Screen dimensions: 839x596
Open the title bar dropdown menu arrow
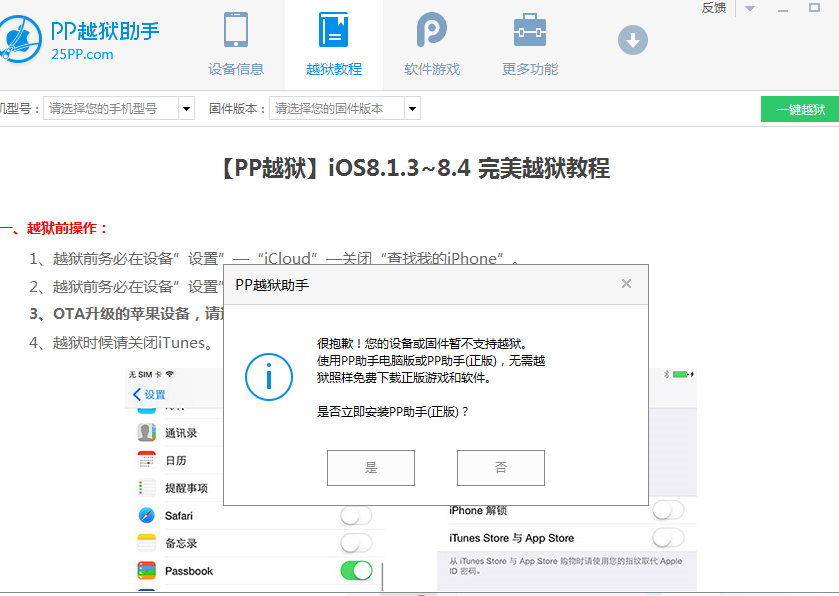tap(750, 8)
